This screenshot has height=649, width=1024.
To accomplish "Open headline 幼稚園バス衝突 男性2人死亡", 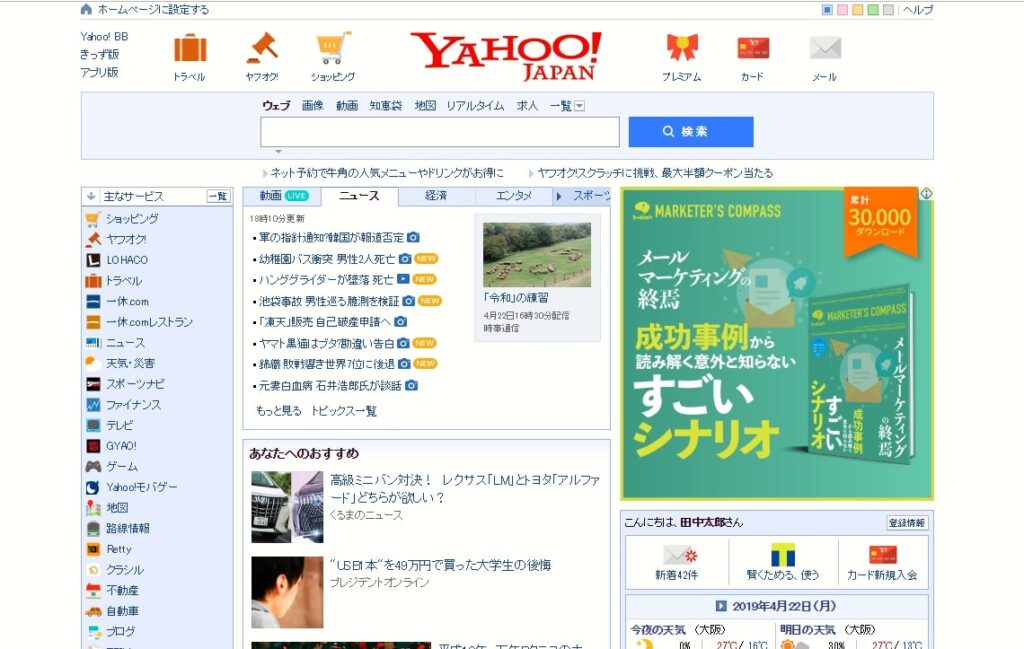I will tap(327, 259).
